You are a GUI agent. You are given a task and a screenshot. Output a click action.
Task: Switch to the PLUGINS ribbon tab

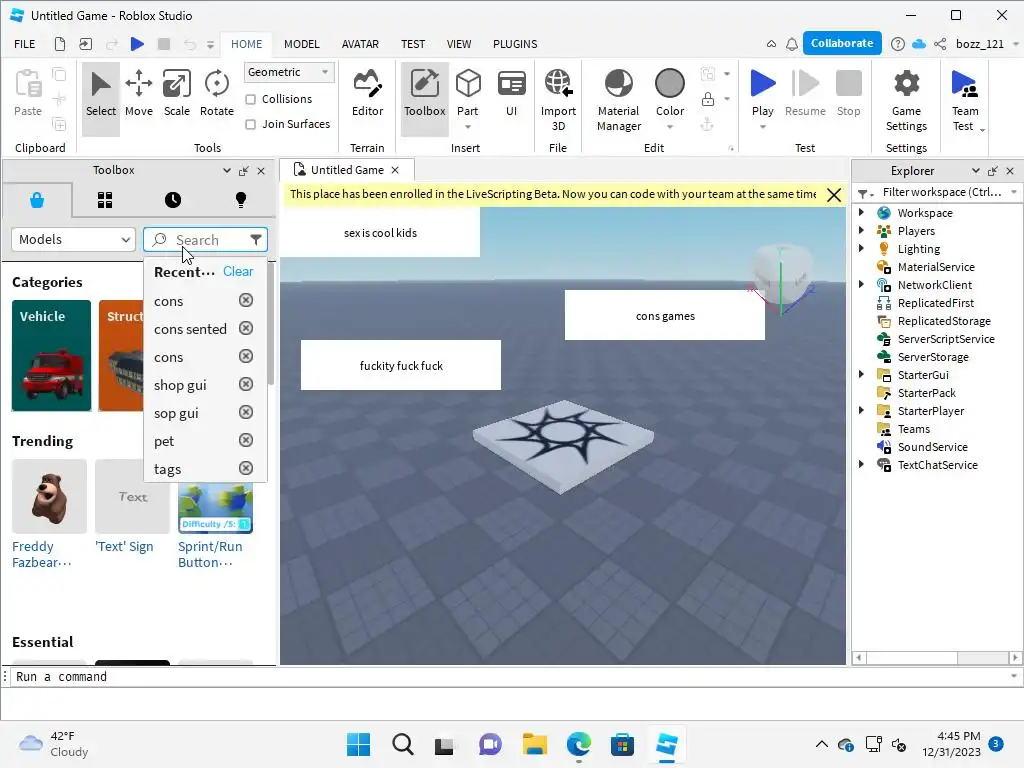(515, 44)
